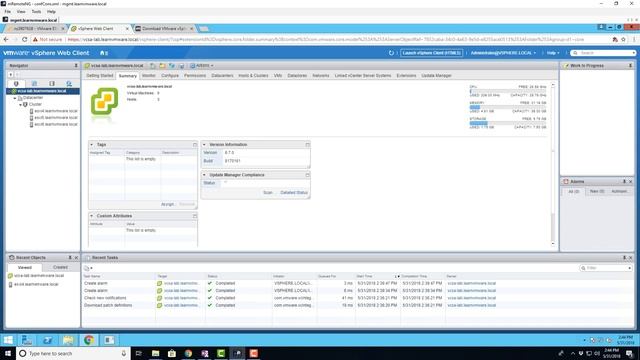Open the Getting Started tab
The image size is (640, 360).
click(100, 76)
